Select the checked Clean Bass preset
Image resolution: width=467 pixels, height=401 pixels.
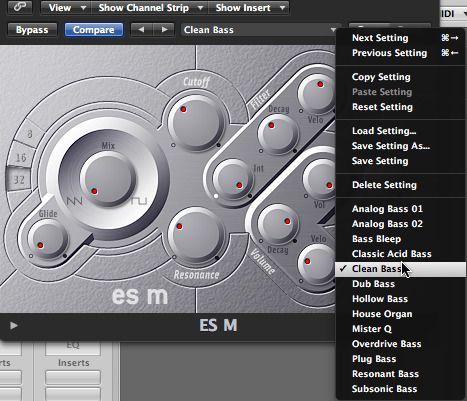[x=400, y=269]
